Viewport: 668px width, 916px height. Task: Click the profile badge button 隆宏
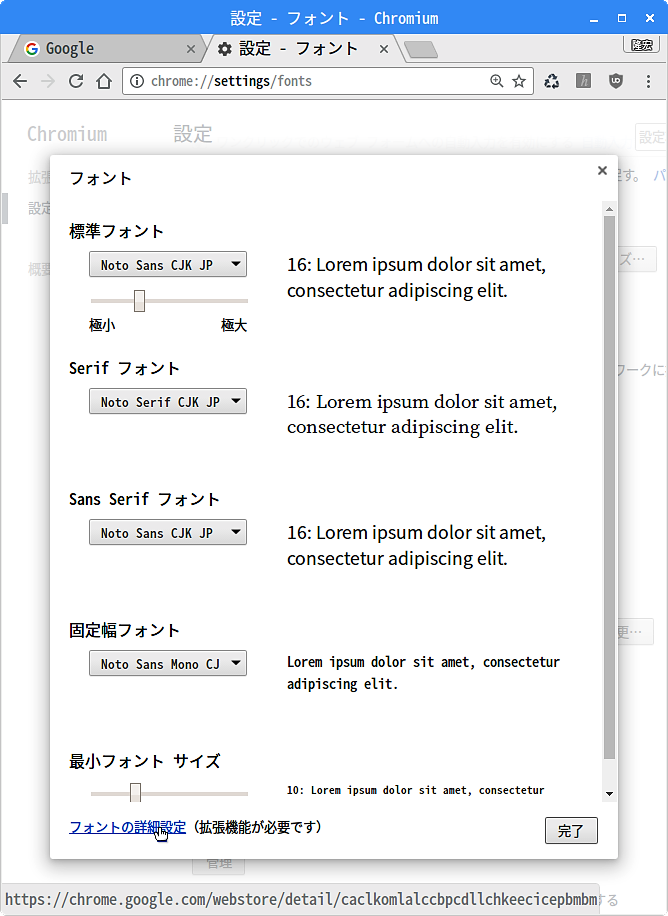click(642, 45)
